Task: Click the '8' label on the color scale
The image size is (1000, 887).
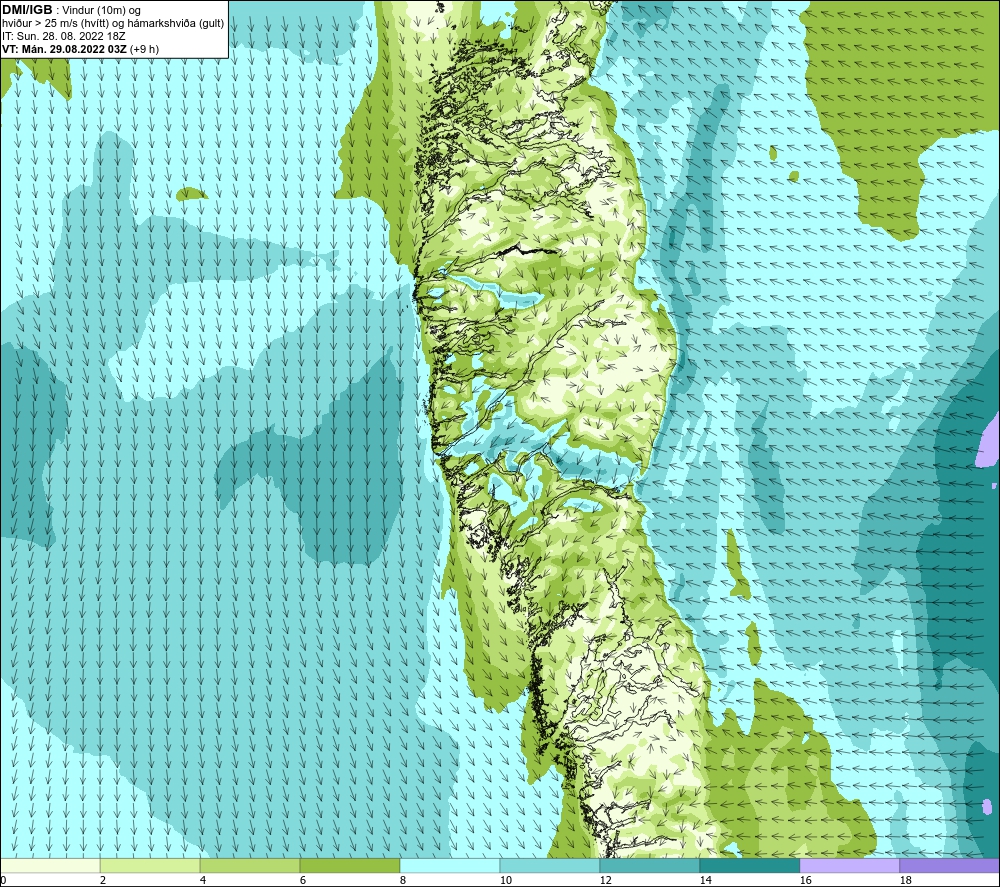Action: click(402, 880)
